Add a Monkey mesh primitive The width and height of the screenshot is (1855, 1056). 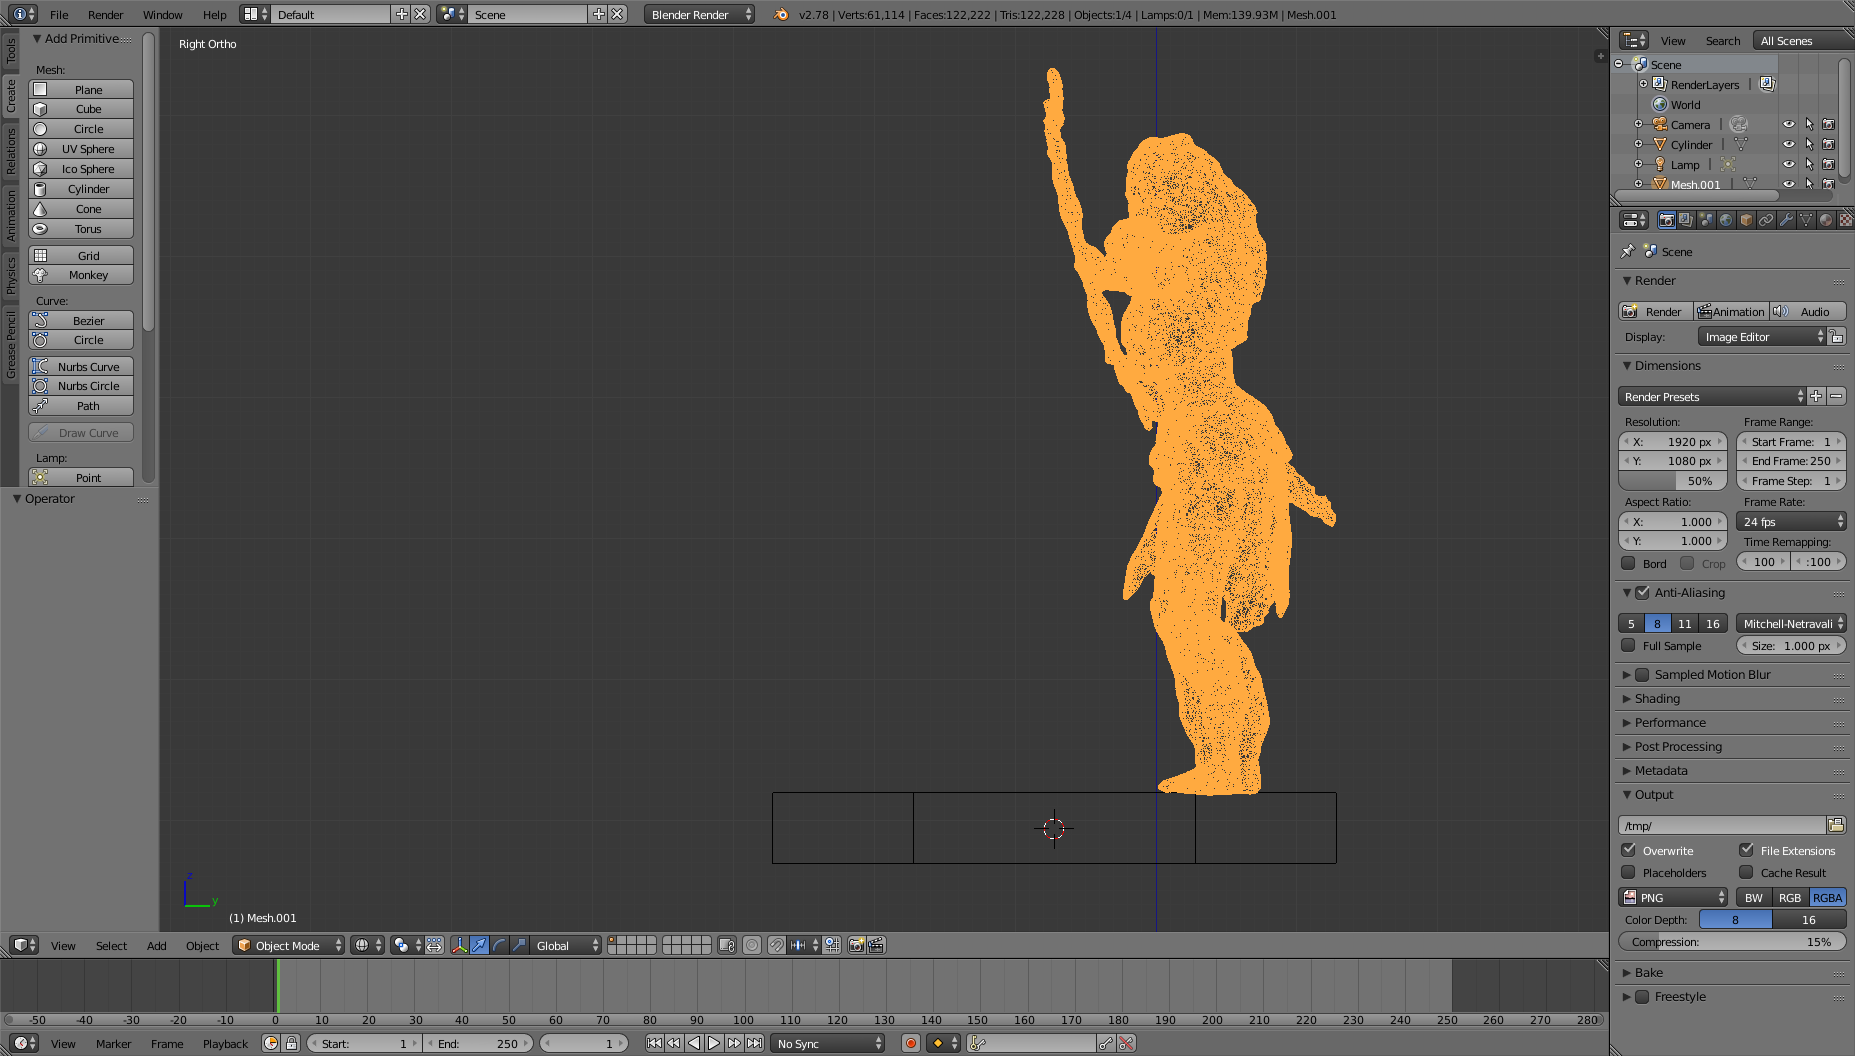coord(81,275)
